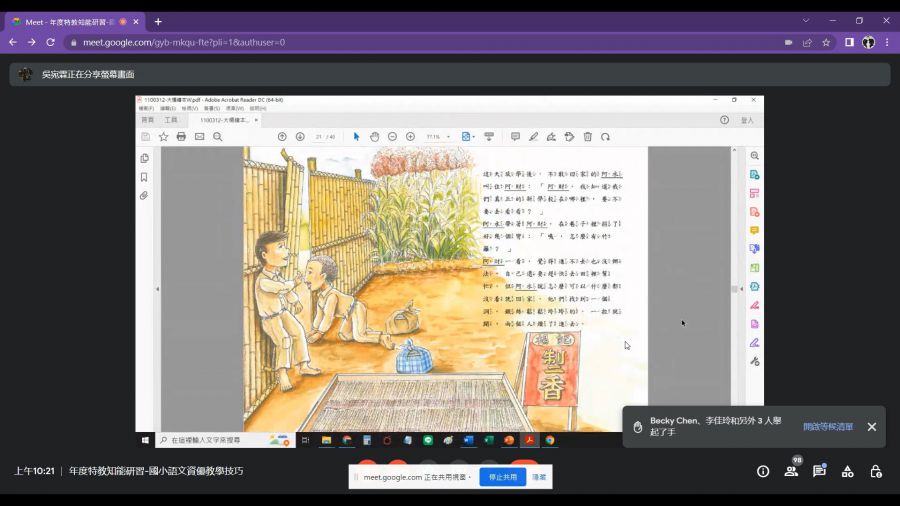
Task: Open the green LINE app in taskbar
Action: pos(428,440)
